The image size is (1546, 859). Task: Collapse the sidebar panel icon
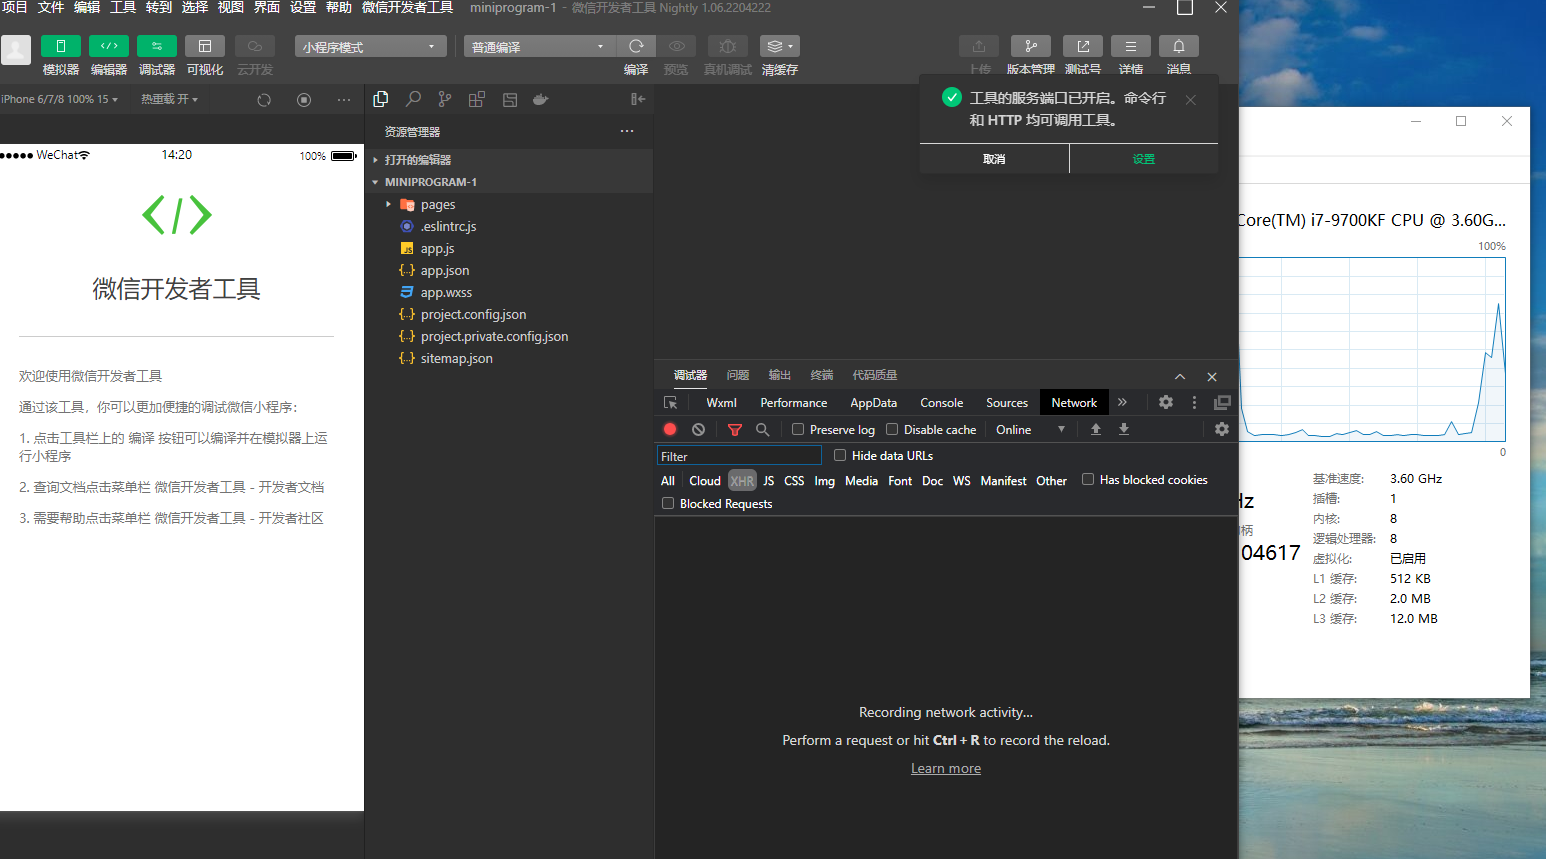(638, 99)
